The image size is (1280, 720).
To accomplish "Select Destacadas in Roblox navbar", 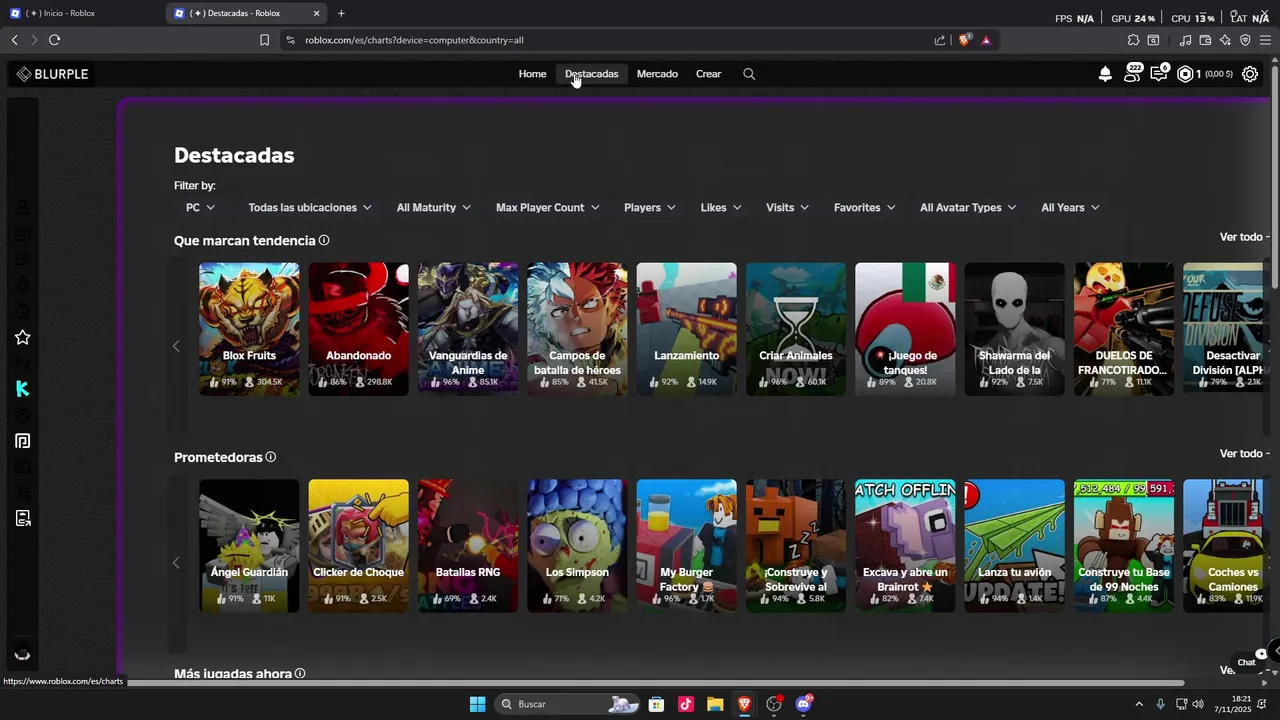I will (x=591, y=74).
